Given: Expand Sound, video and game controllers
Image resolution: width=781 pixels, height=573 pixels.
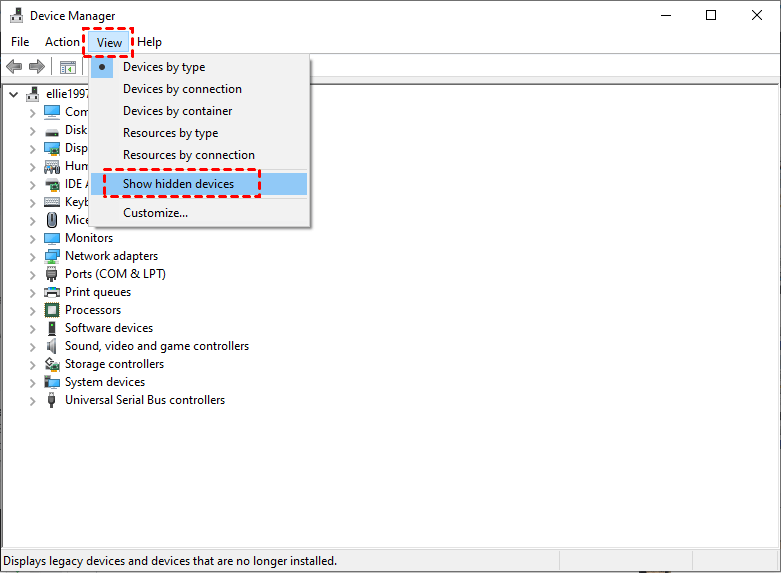Looking at the screenshot, I should pos(33,347).
